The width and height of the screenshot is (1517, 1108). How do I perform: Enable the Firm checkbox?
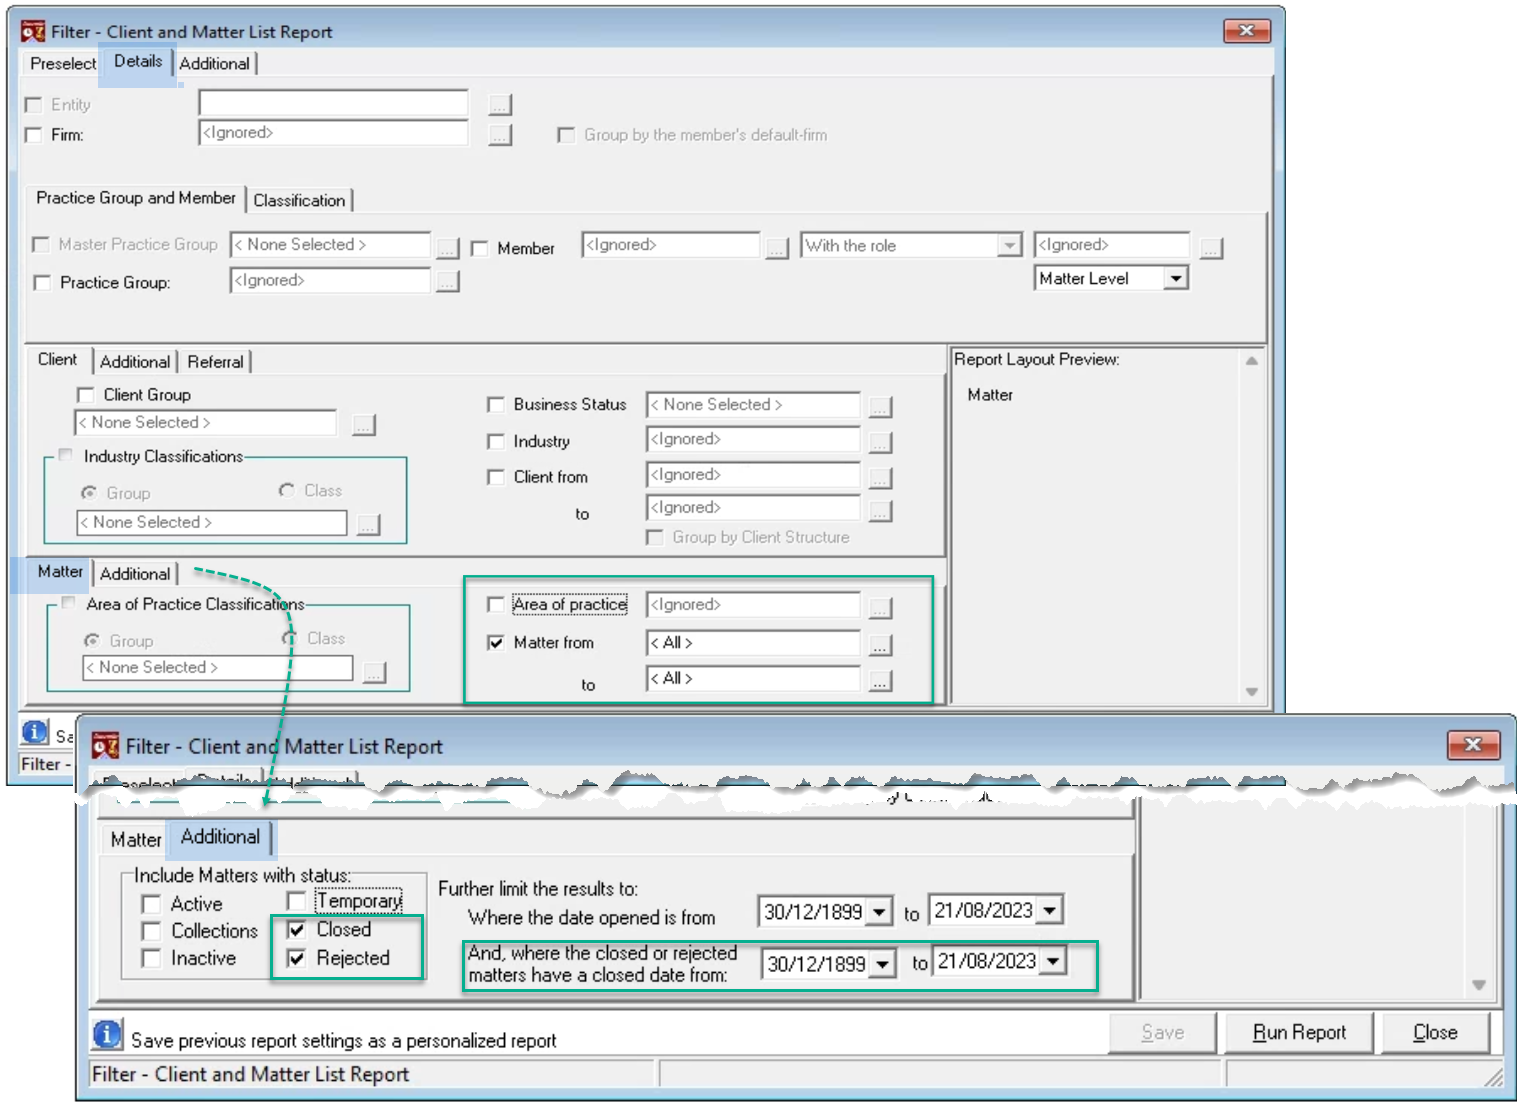coord(34,135)
